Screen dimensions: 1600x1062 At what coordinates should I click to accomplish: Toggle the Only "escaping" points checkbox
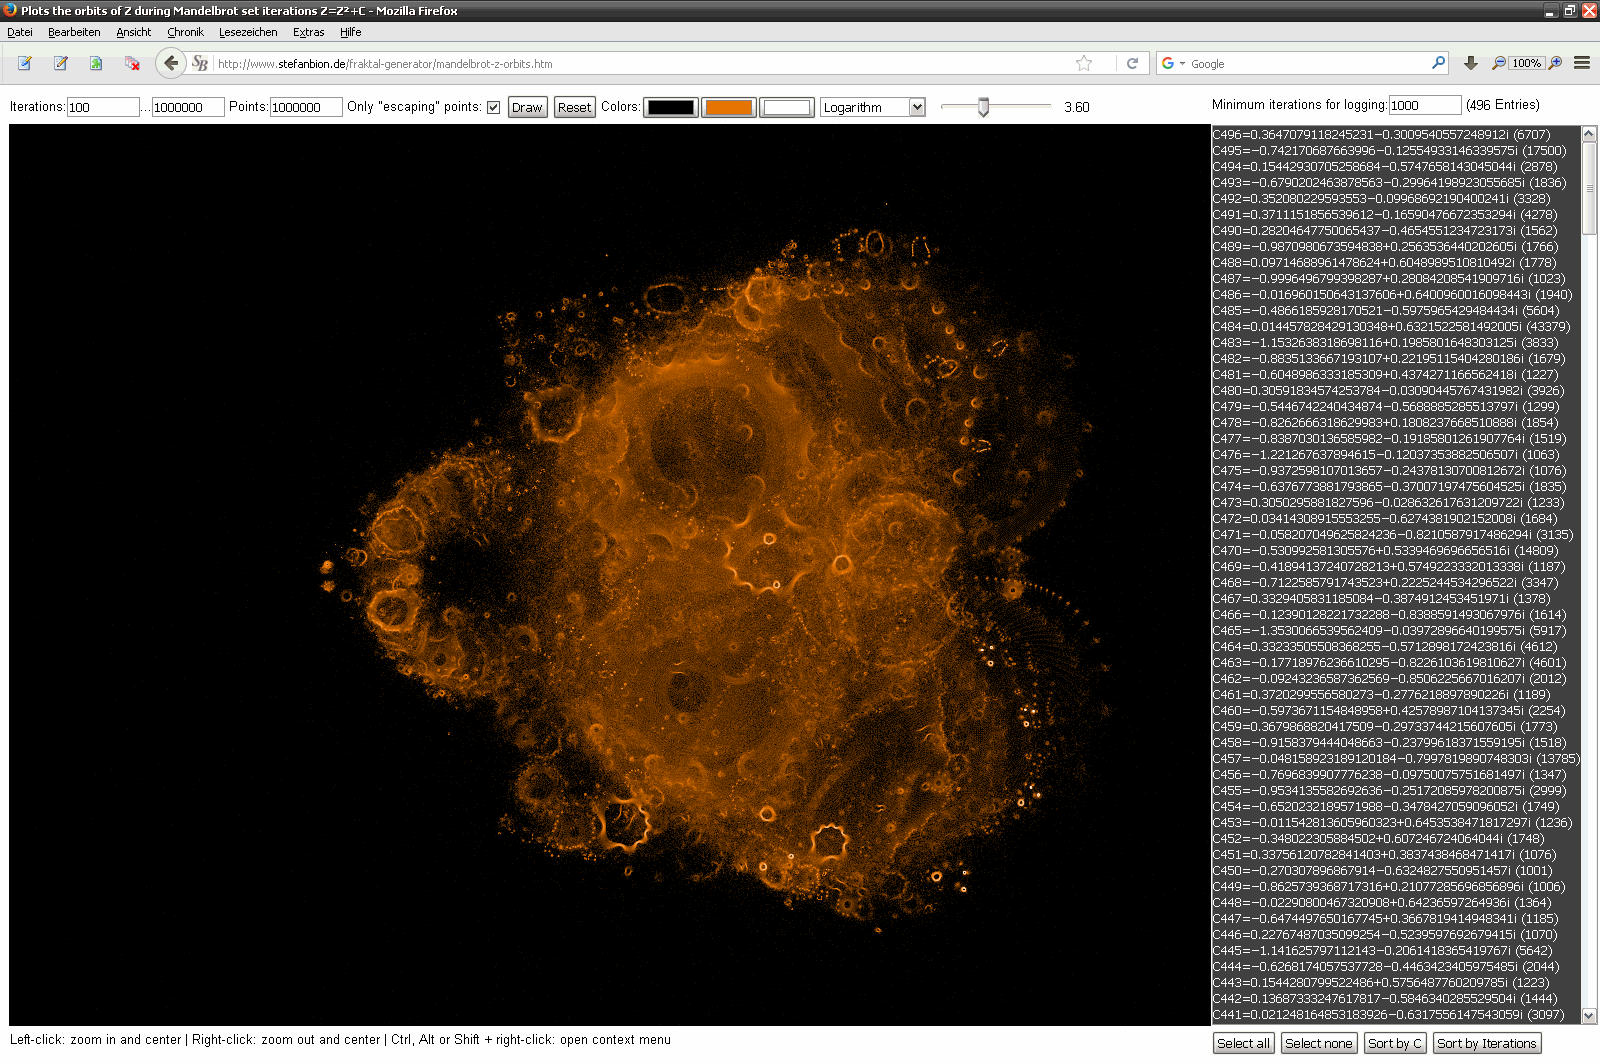[493, 107]
